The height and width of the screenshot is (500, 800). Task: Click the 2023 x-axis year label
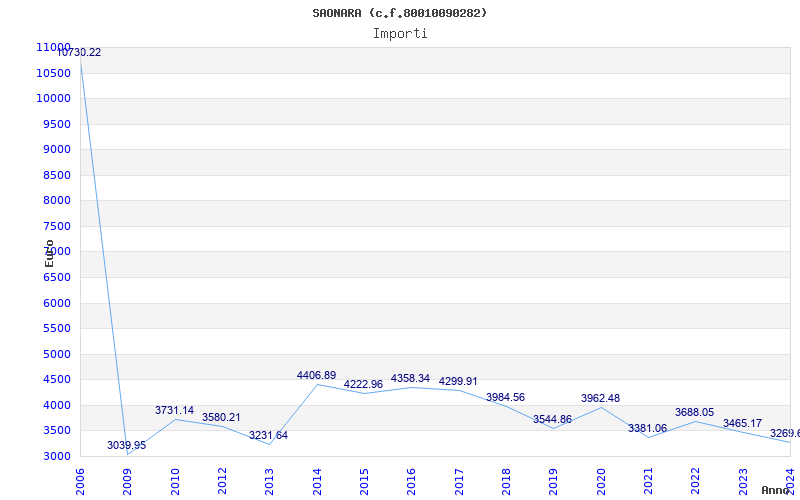[x=743, y=482]
